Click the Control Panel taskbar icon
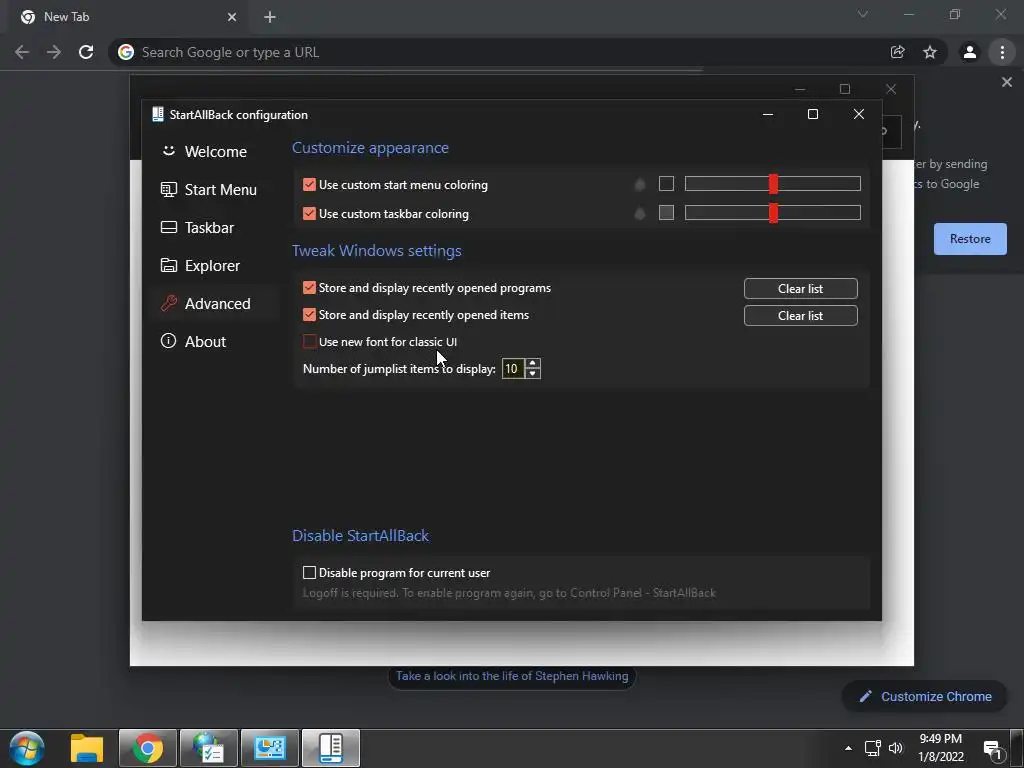1024x768 pixels. [270, 748]
